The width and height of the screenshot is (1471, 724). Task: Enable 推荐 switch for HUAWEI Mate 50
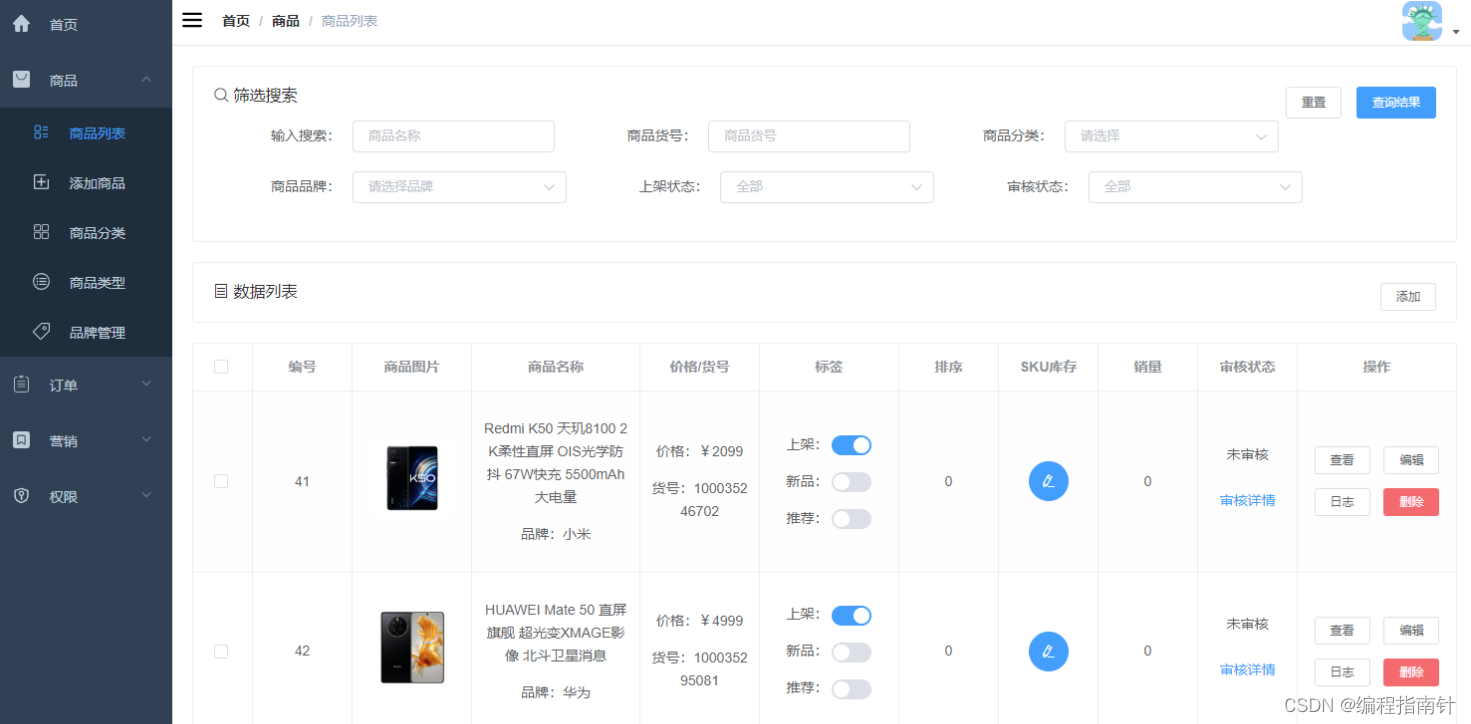[x=851, y=689]
